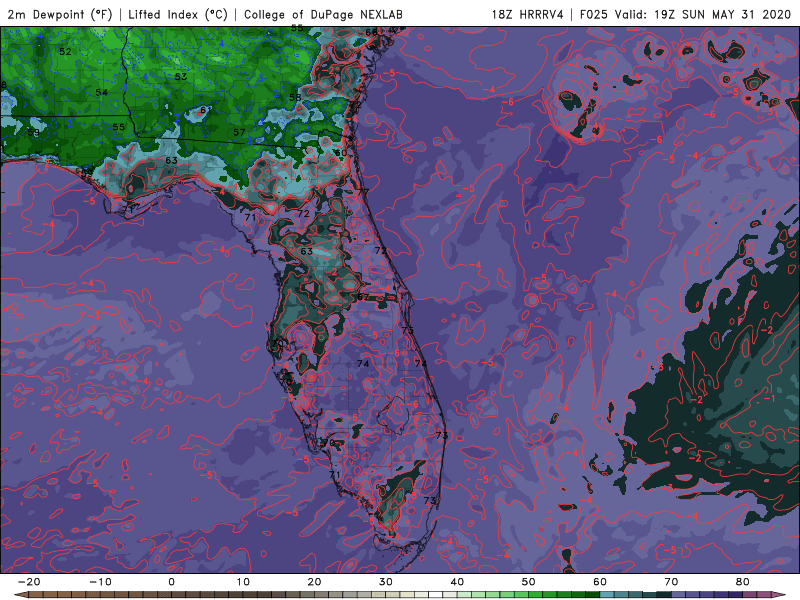Click the "College of DuPage NEXLAB" text

tap(323, 14)
